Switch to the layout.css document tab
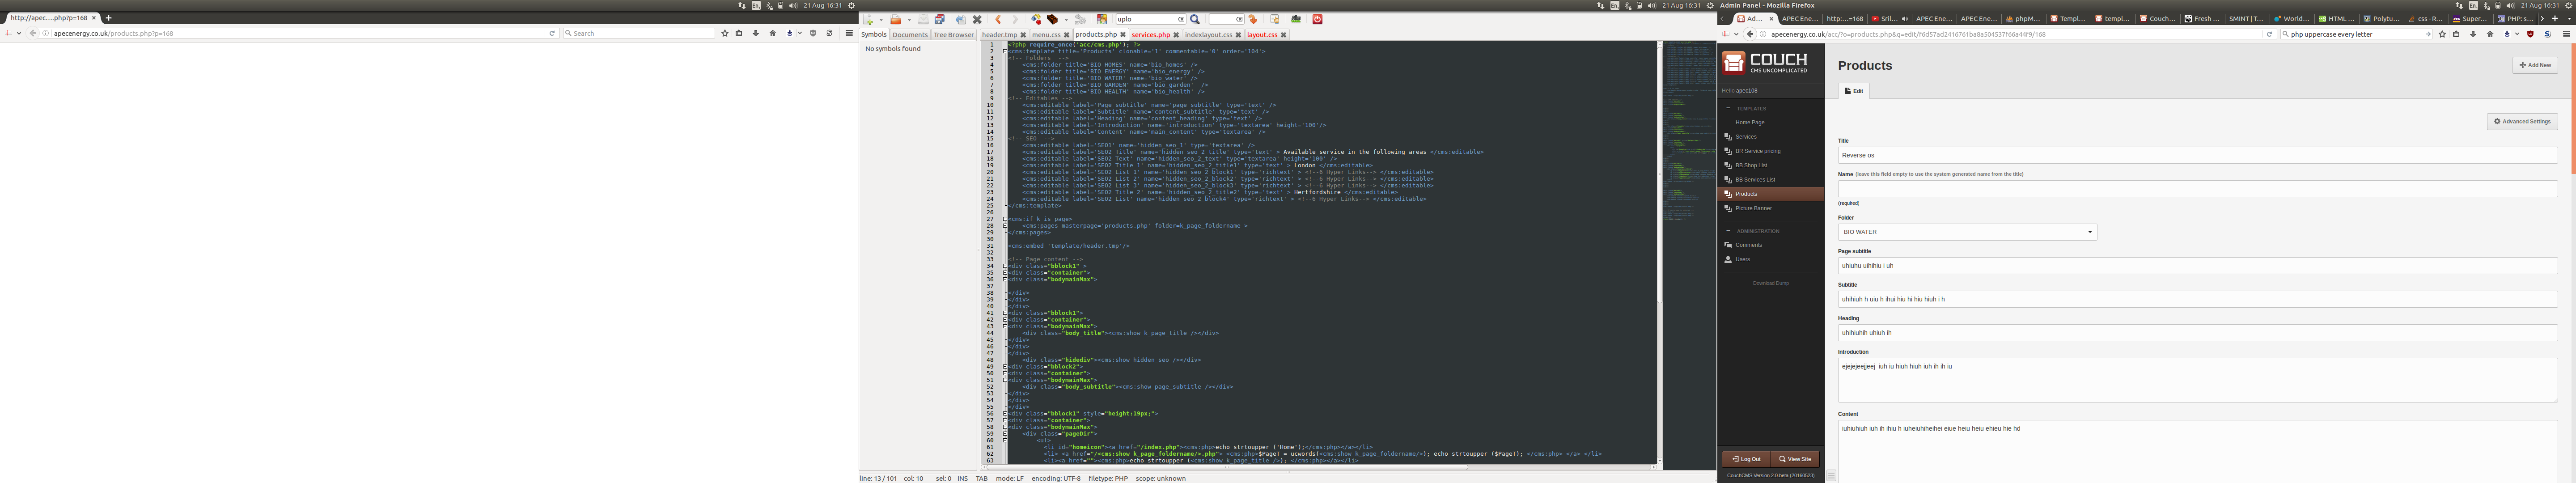Viewport: 2576px width, 483px height. 1262,34
